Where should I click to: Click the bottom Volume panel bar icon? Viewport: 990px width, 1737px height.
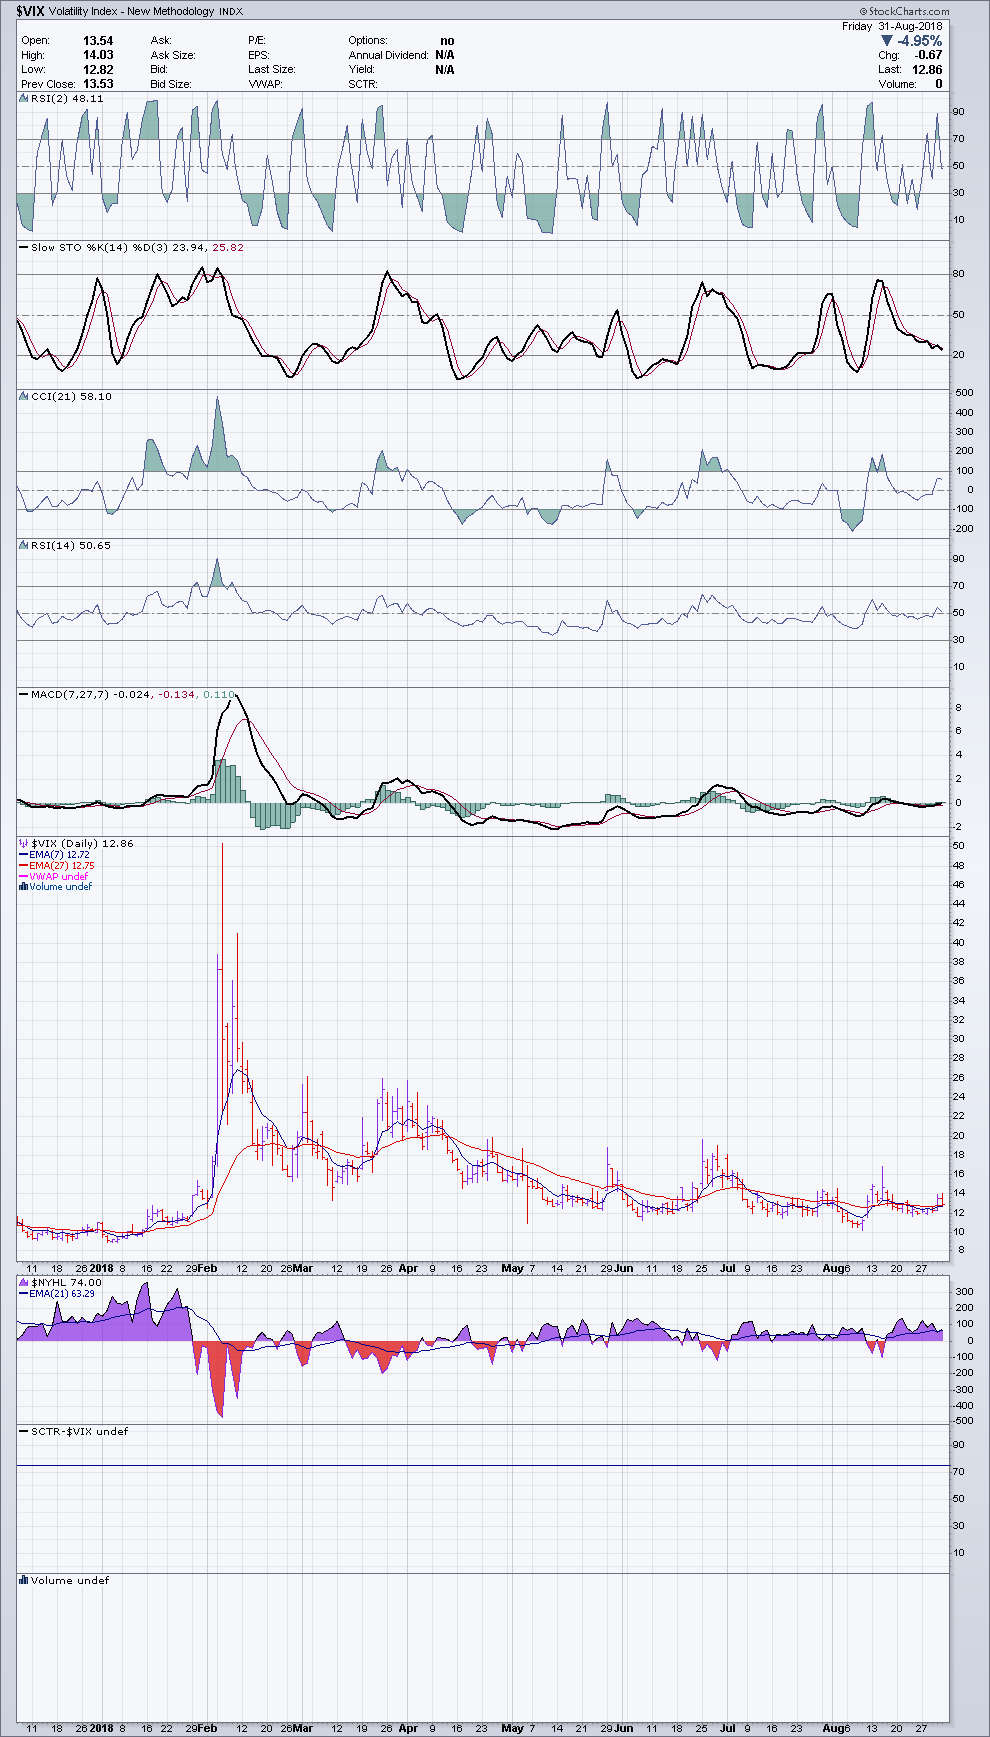24,1581
